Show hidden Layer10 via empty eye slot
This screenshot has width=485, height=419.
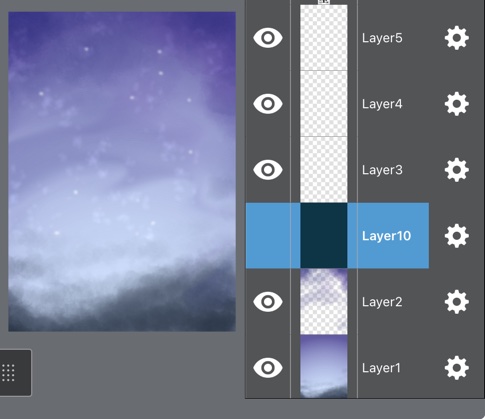[x=268, y=236]
